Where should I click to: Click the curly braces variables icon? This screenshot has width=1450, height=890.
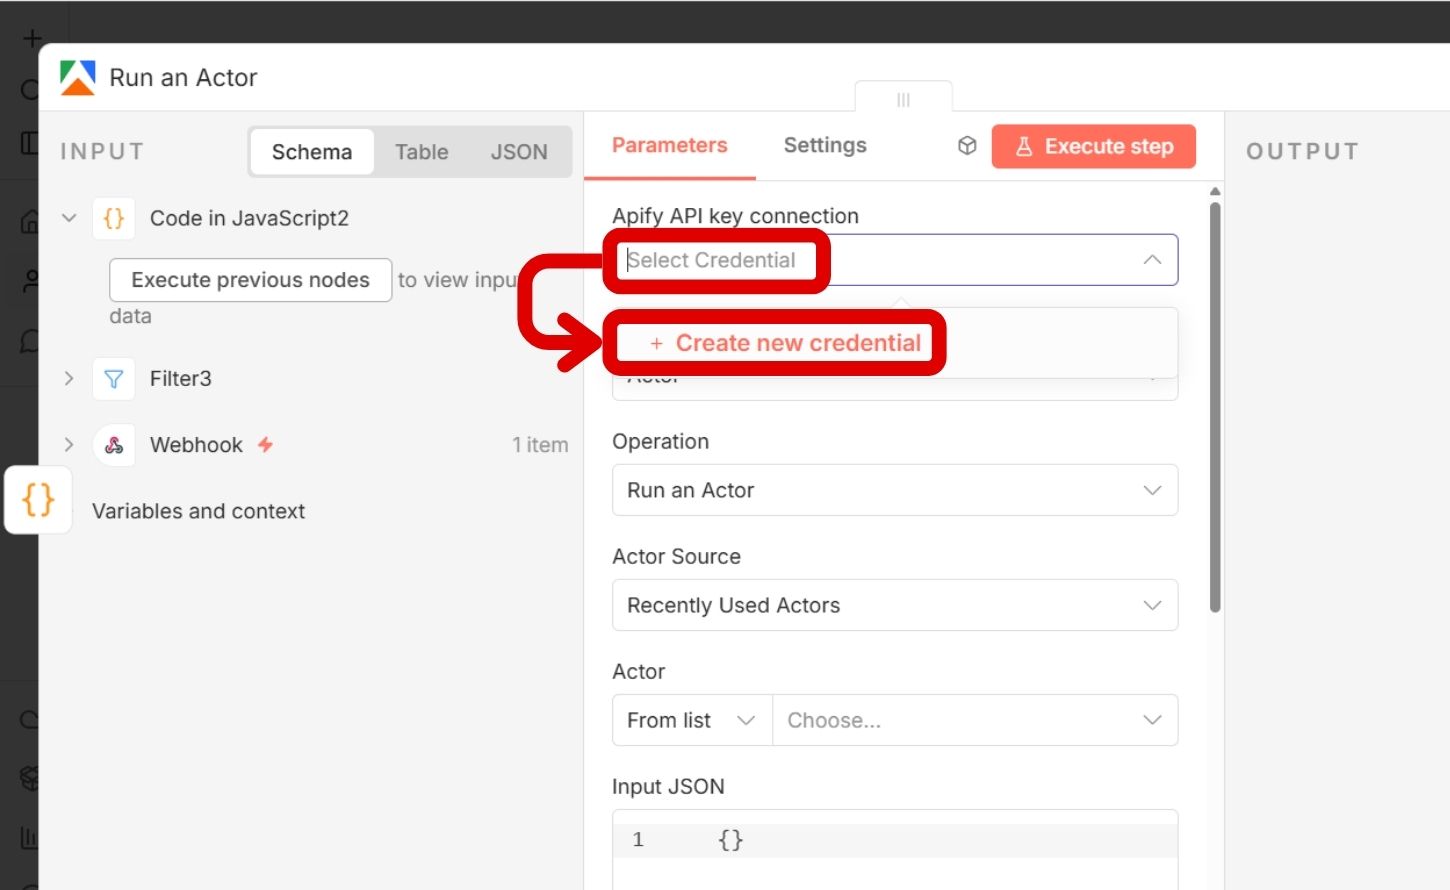pos(38,499)
